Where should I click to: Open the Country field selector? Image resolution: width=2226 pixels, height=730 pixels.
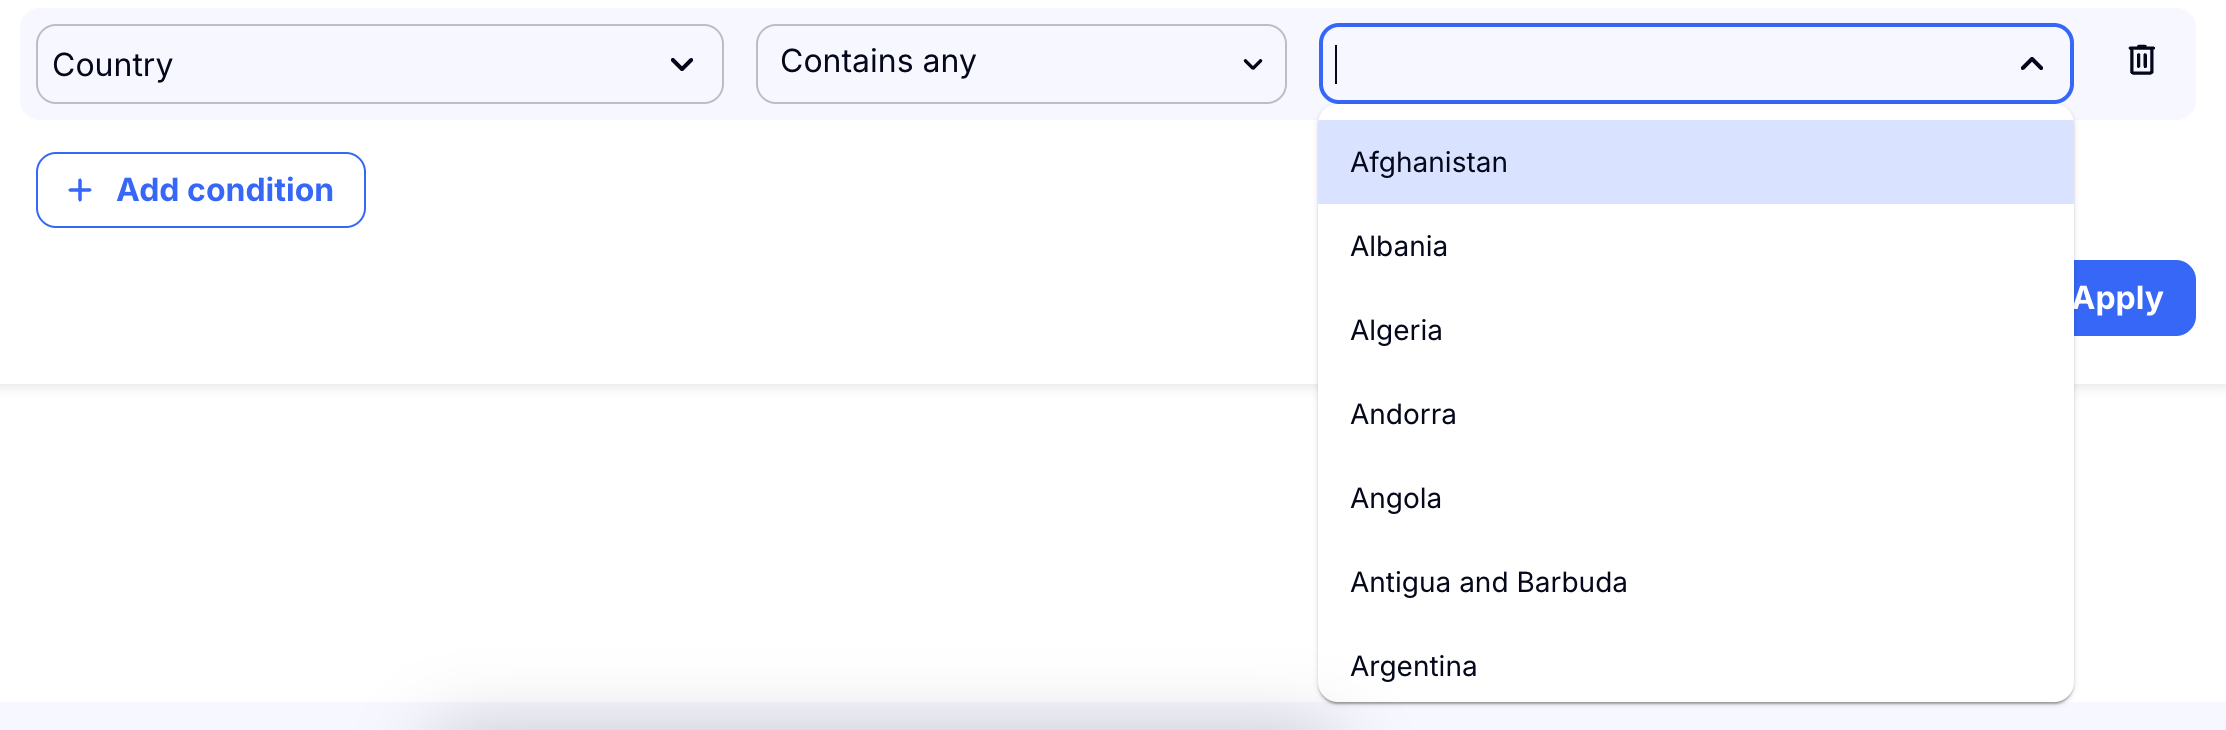click(380, 65)
